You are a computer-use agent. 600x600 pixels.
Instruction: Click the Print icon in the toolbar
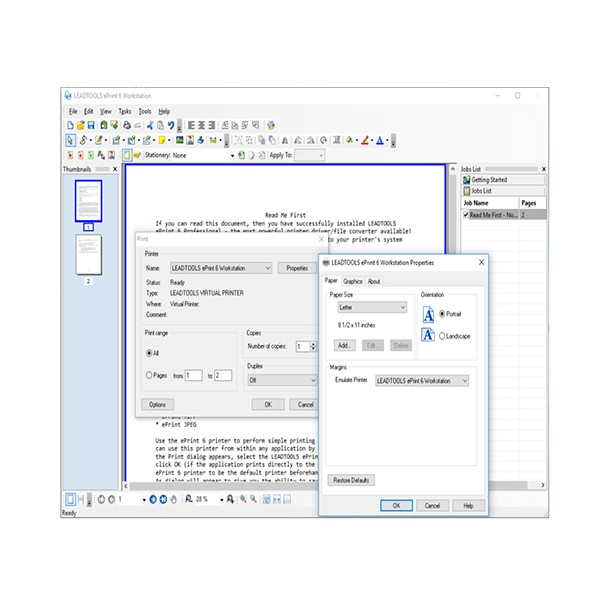[125, 125]
